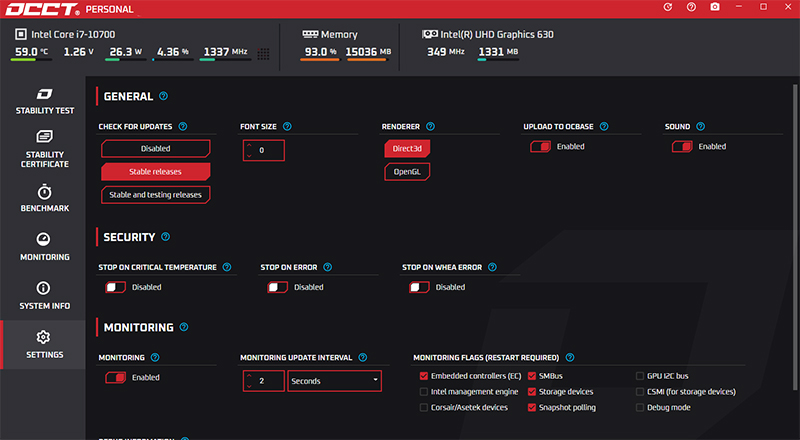Screen dimensions: 800x440
Task: Click the Intel UHD Graphics card icon
Action: tap(430, 34)
